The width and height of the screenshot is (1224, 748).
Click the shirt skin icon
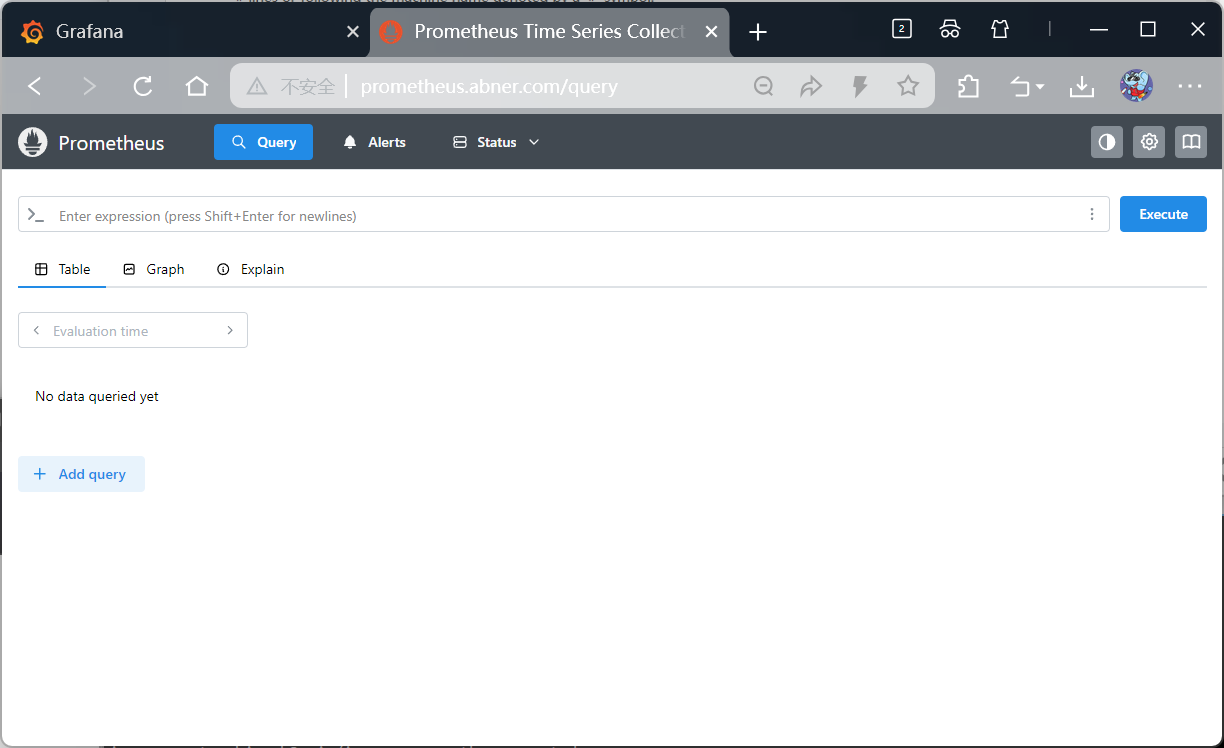point(1000,29)
